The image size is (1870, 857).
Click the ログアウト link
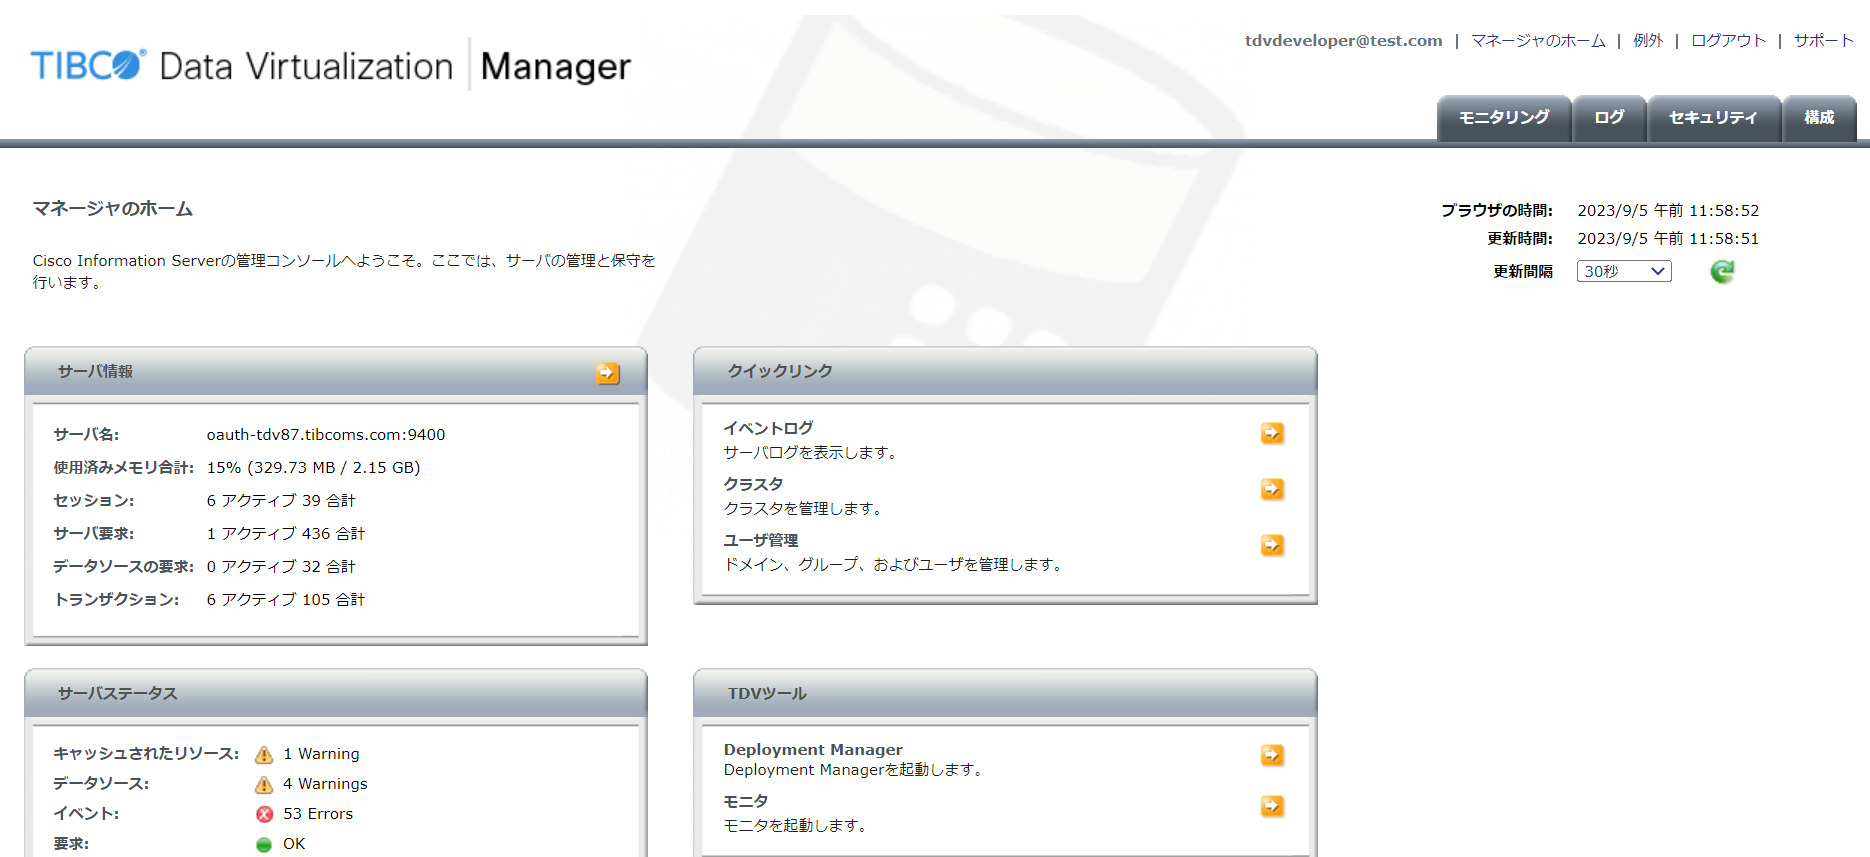[x=1728, y=41]
